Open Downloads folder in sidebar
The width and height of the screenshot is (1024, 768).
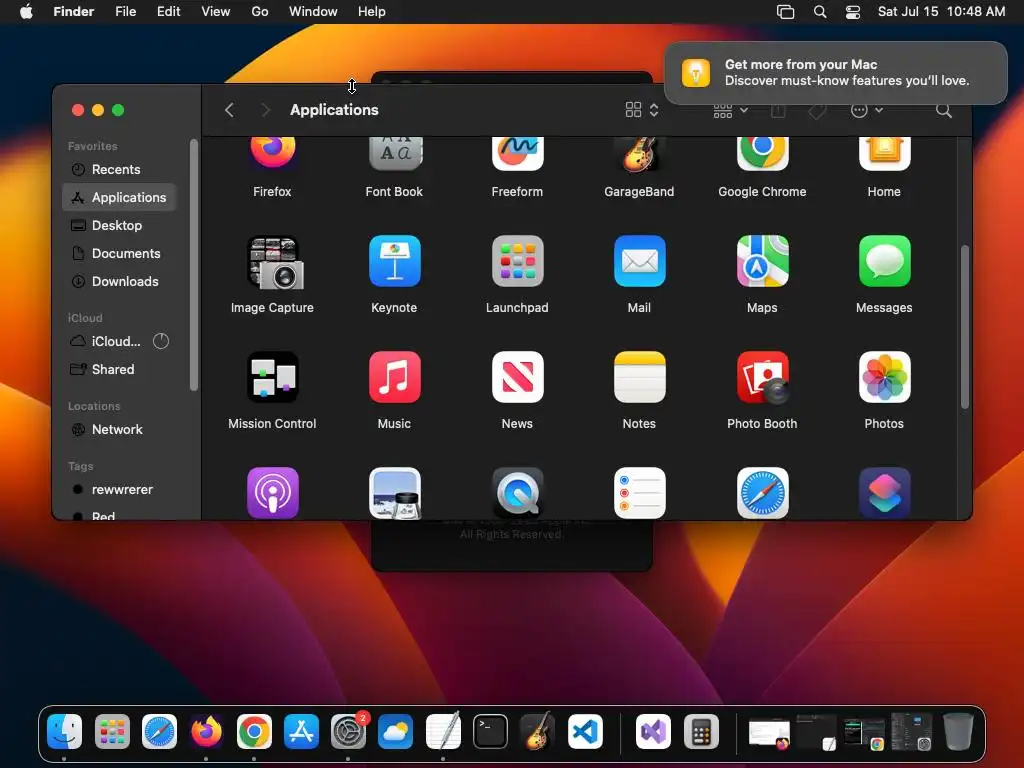[x=119, y=281]
